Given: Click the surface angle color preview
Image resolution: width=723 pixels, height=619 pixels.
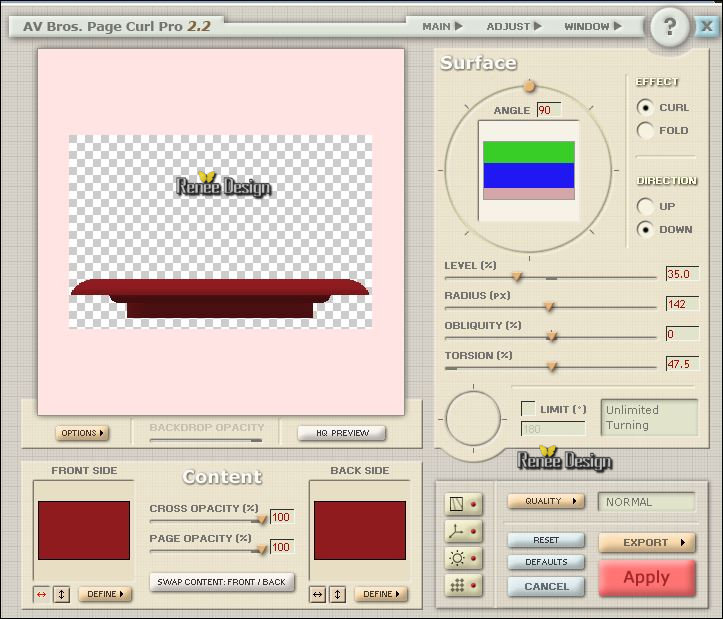Looking at the screenshot, I should coord(529,171).
